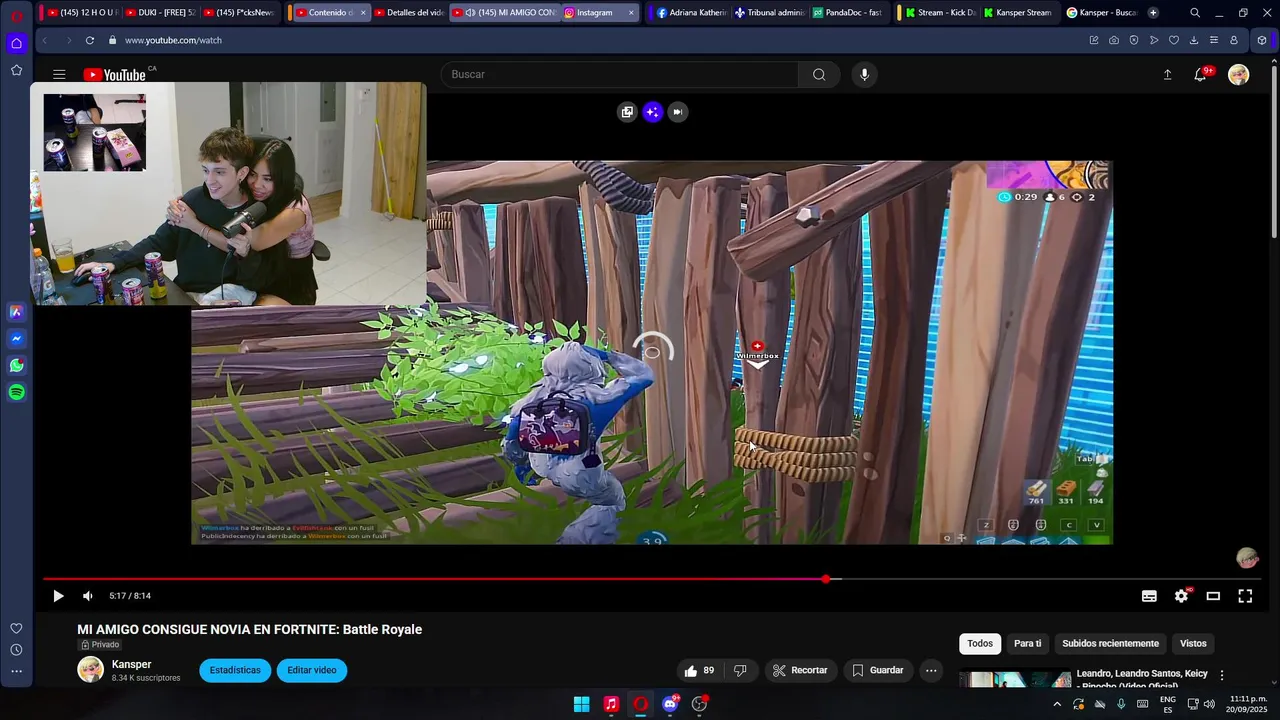Screen dimensions: 1280x720
Task: Dislike the video with thumbs down
Action: point(740,670)
